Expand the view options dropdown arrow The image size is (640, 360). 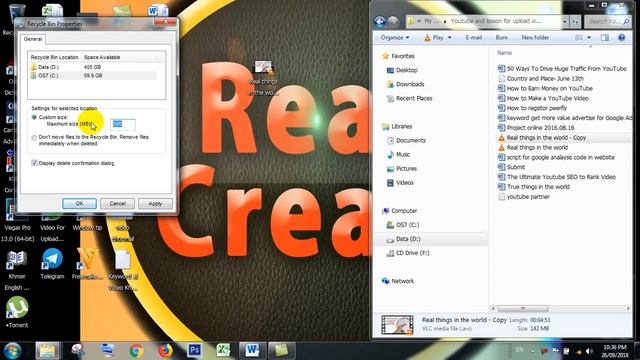click(x=589, y=38)
